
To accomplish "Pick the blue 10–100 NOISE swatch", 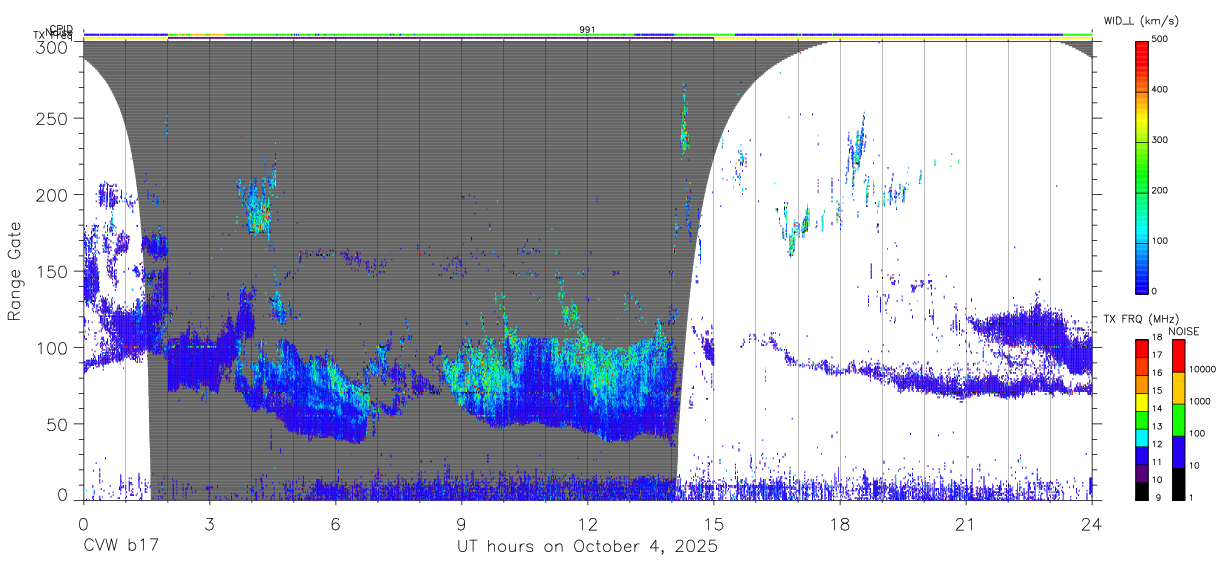I will (1178, 452).
